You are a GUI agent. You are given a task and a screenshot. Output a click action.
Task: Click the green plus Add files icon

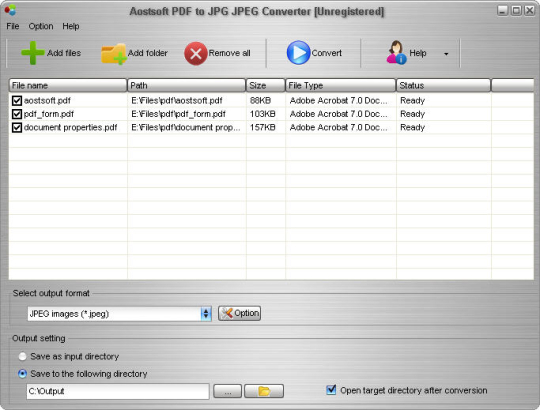(33, 53)
